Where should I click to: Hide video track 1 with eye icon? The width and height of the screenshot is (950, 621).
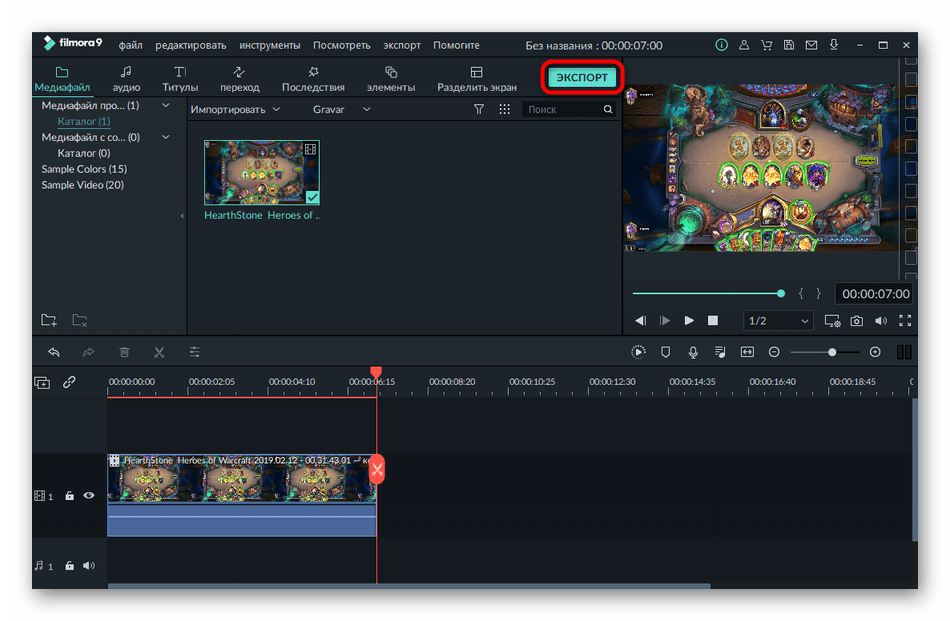[x=89, y=495]
